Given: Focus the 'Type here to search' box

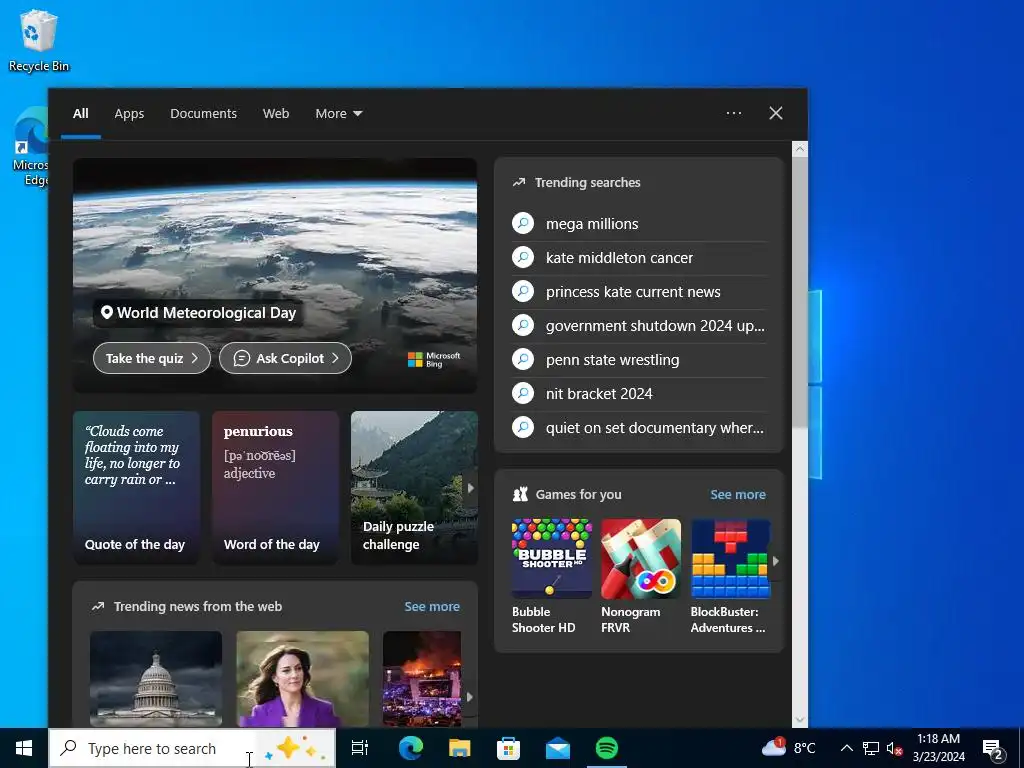Looking at the screenshot, I should click(x=192, y=748).
